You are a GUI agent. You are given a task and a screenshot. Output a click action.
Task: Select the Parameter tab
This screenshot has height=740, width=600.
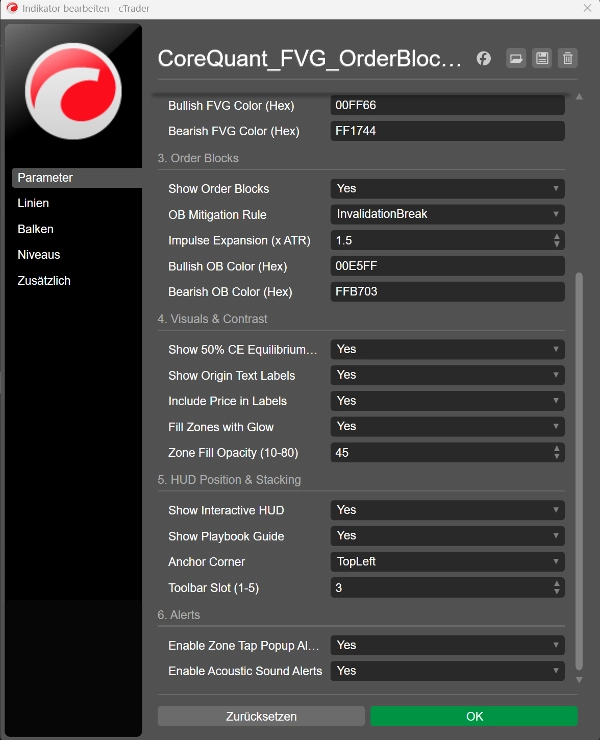[x=76, y=178]
